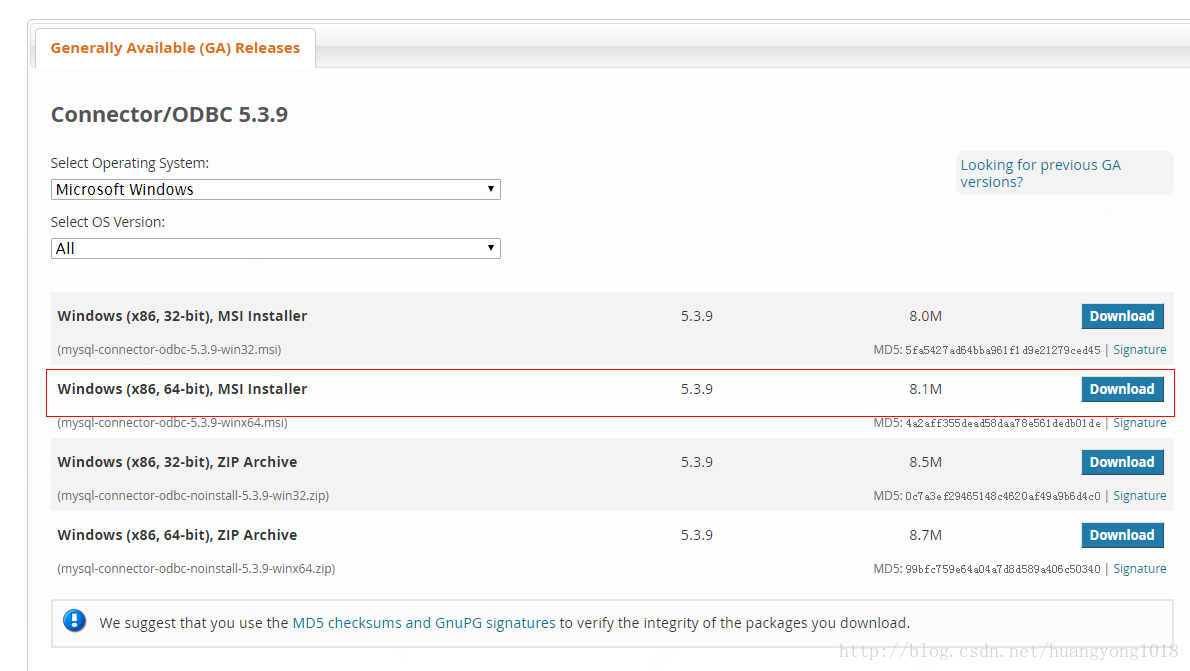The image size is (1190, 671).
Task: Click filename mysql-connector-odbc-noinstall-5.3.9-win32.zip
Action: tap(193, 495)
